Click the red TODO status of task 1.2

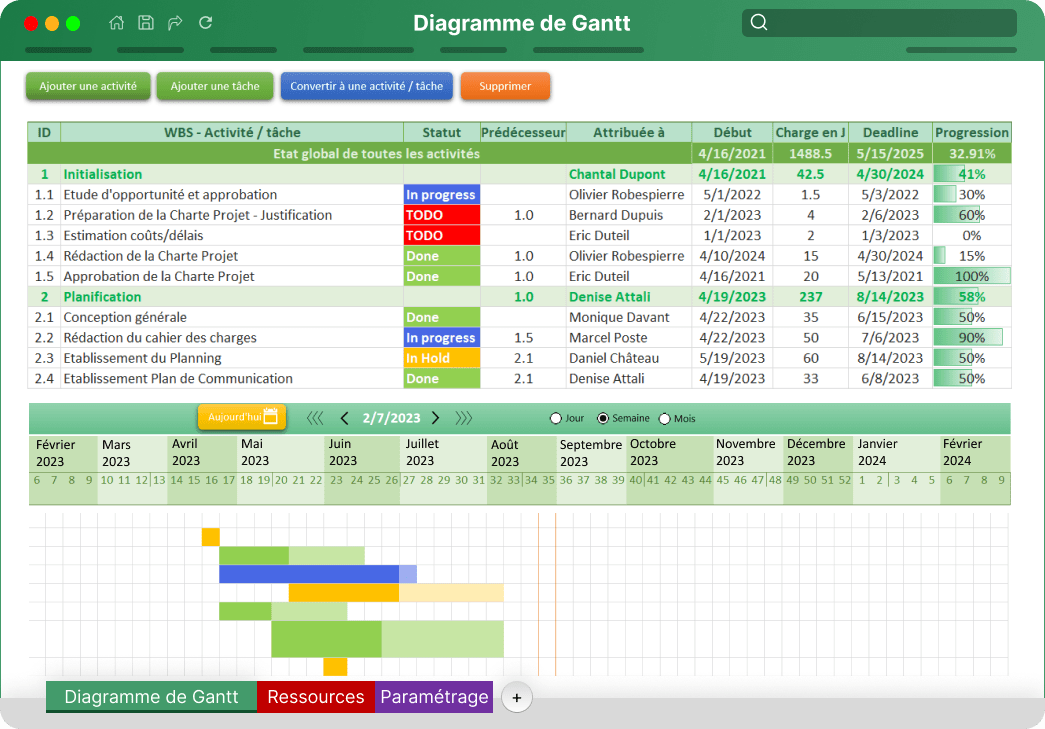[442, 215]
